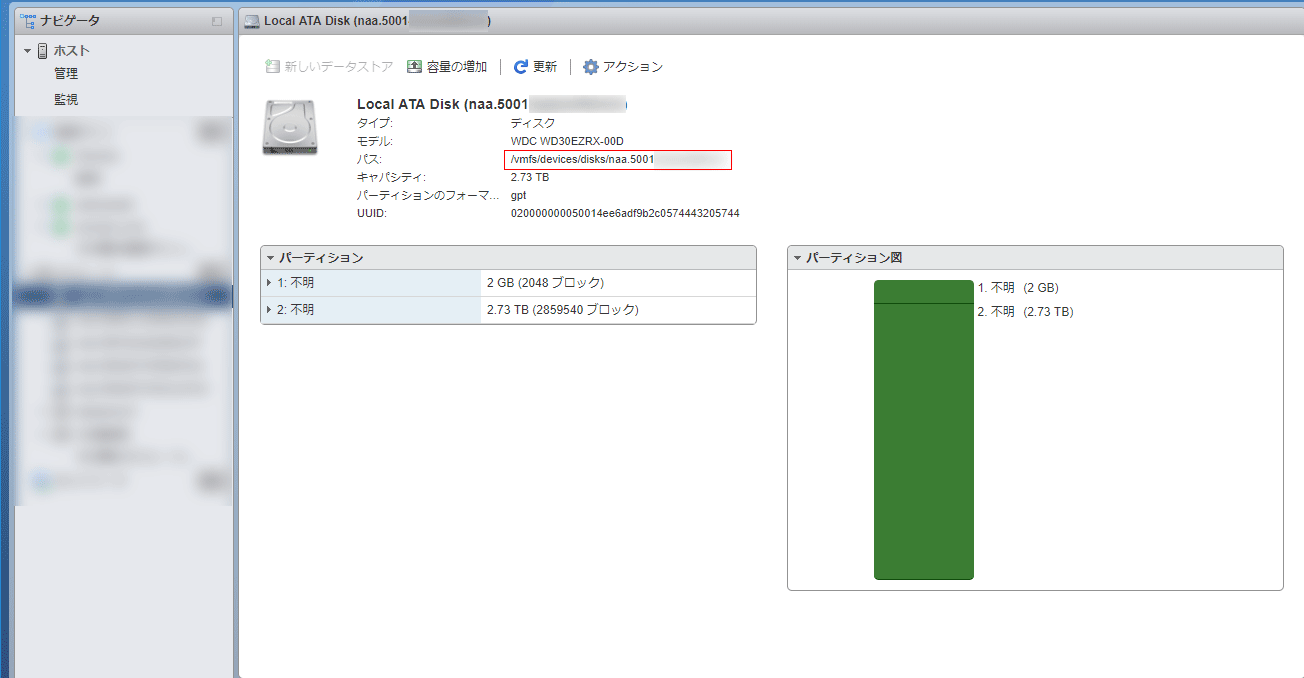The image size is (1304, 678).
Task: Minimize the ナビゲータ panel with its corner icon
Action: pos(217,21)
